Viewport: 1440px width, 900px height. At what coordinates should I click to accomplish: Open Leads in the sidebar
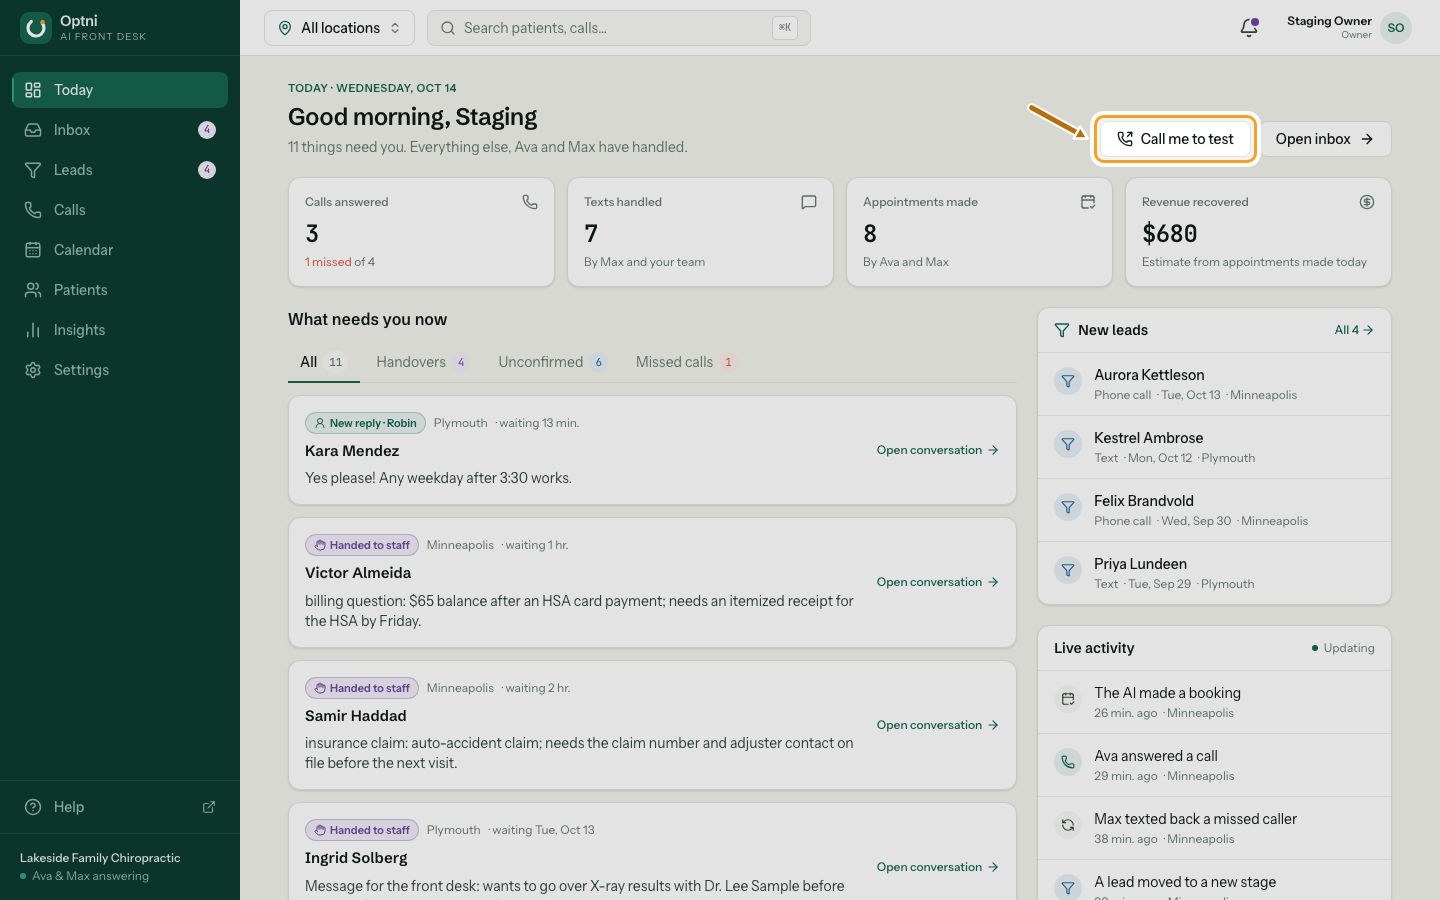click(x=120, y=170)
